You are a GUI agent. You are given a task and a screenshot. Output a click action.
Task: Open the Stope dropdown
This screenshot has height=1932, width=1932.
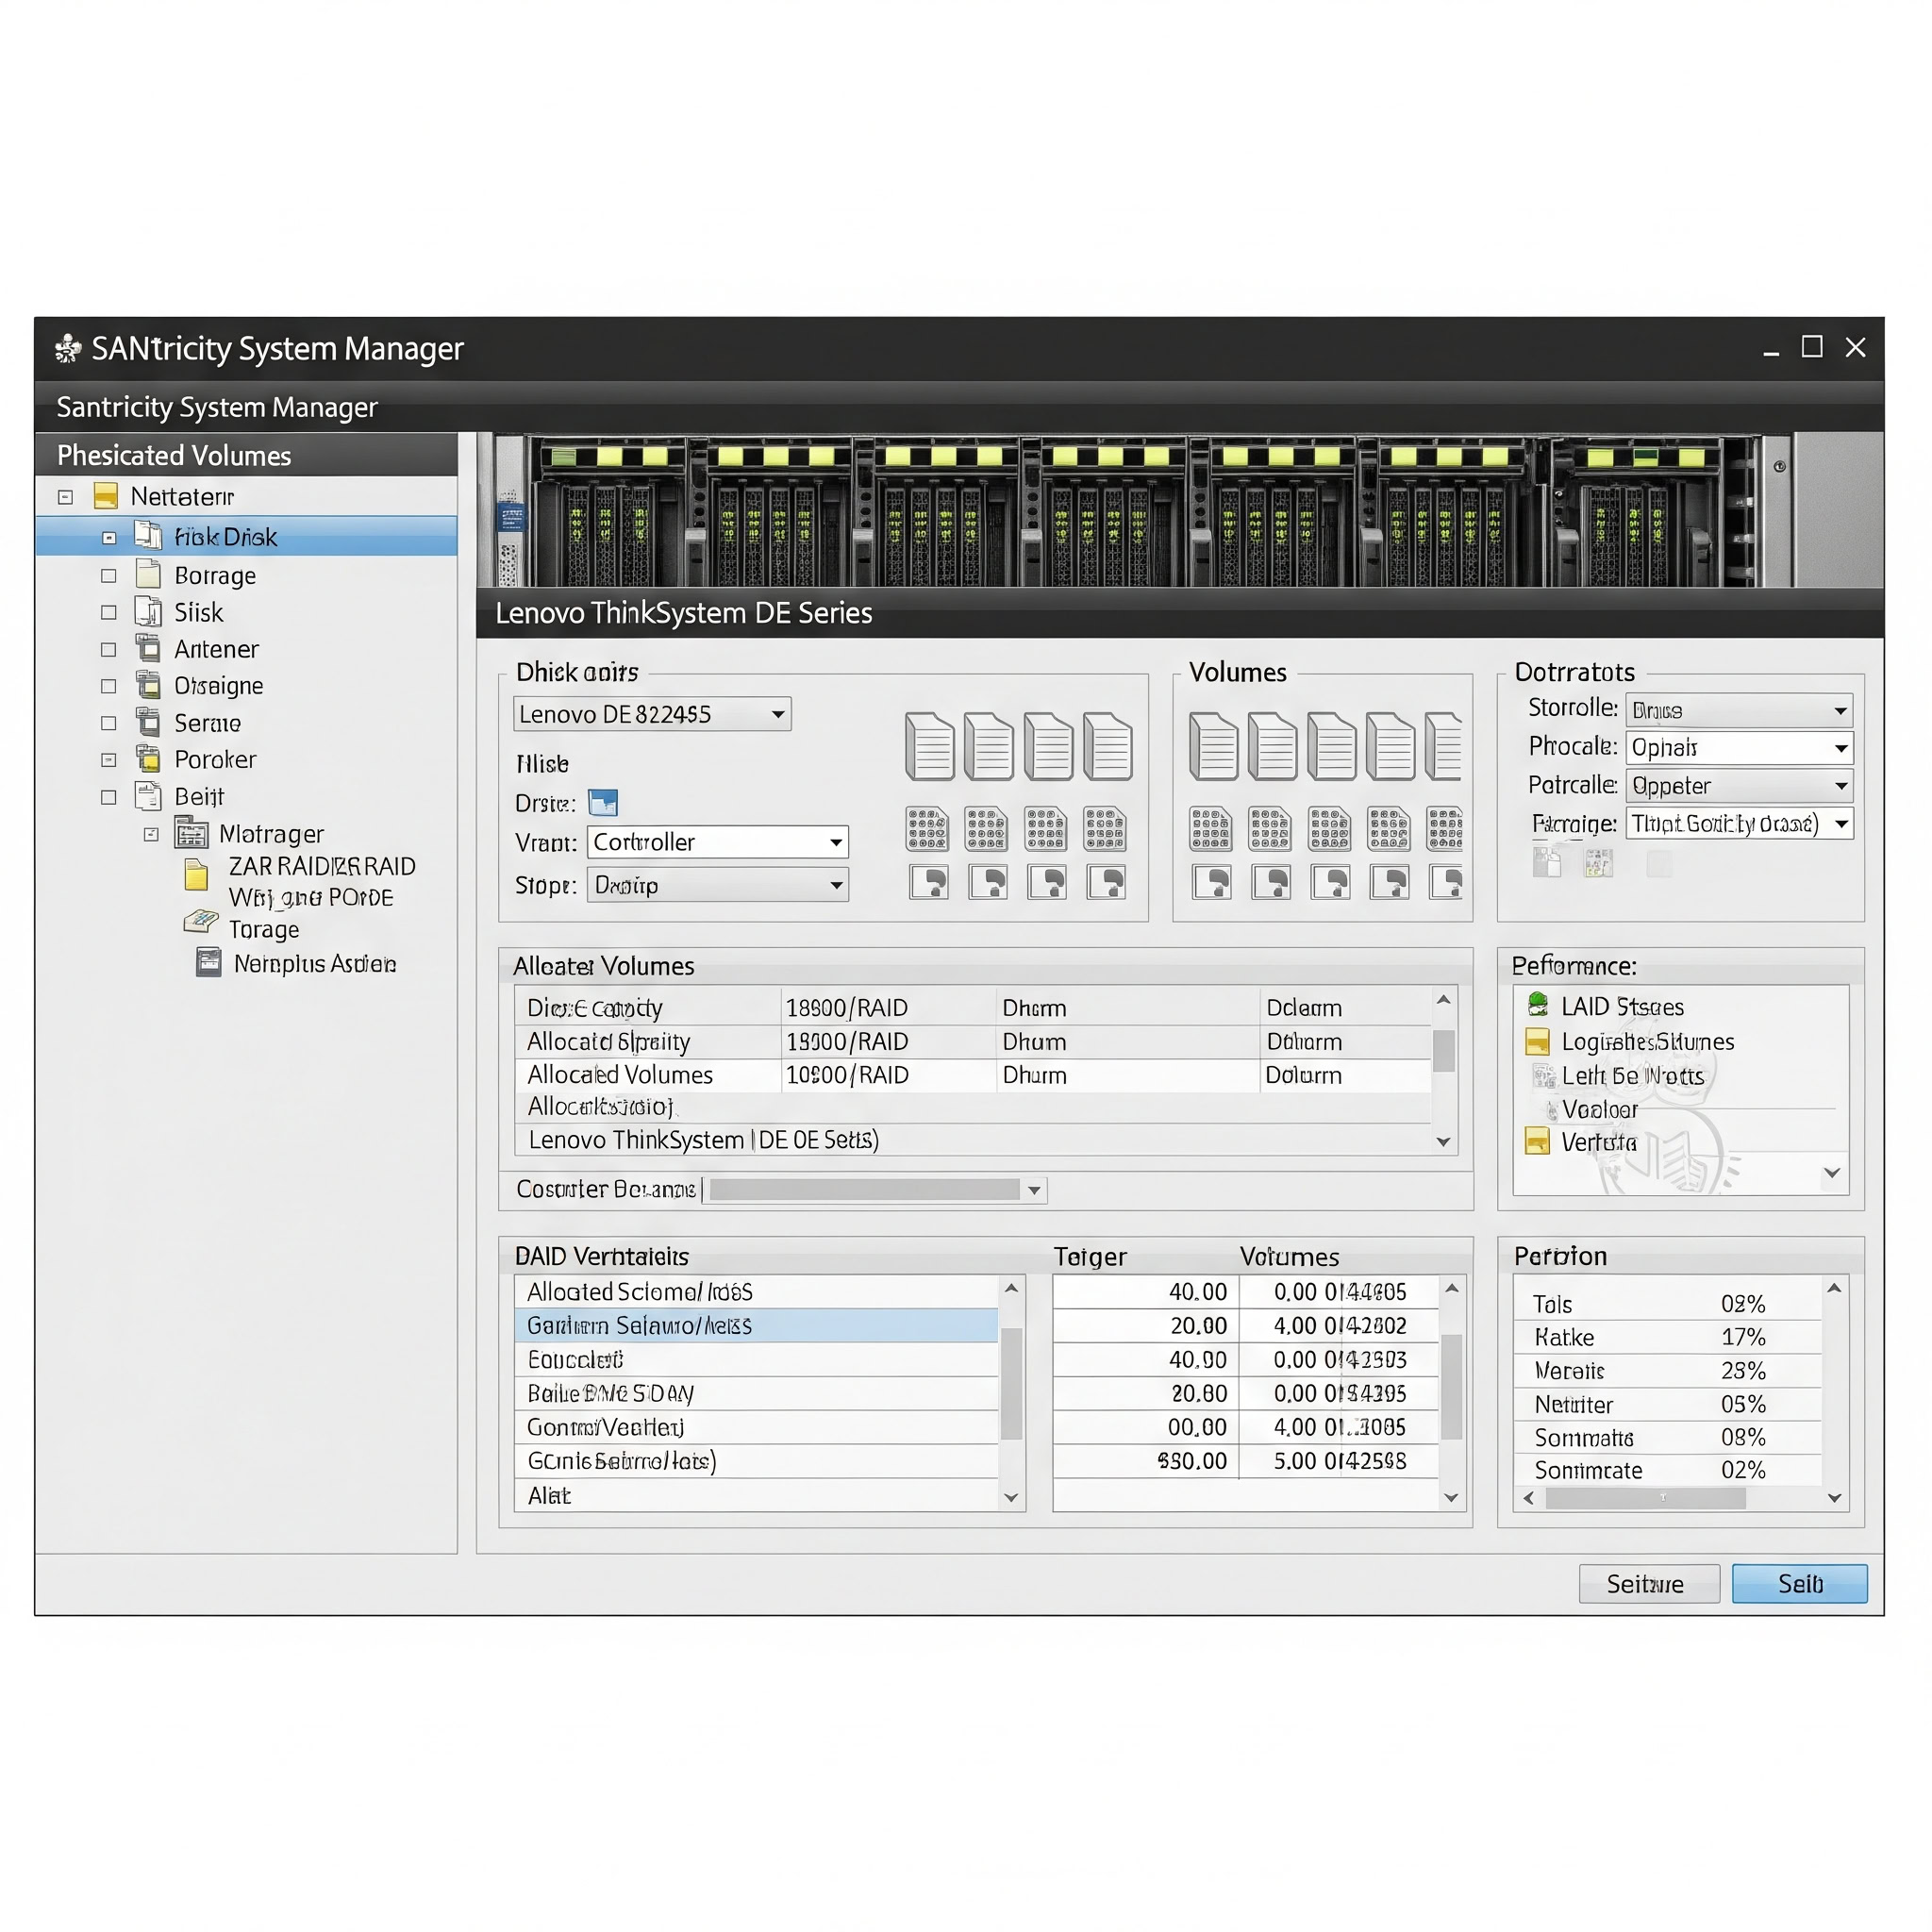click(718, 885)
